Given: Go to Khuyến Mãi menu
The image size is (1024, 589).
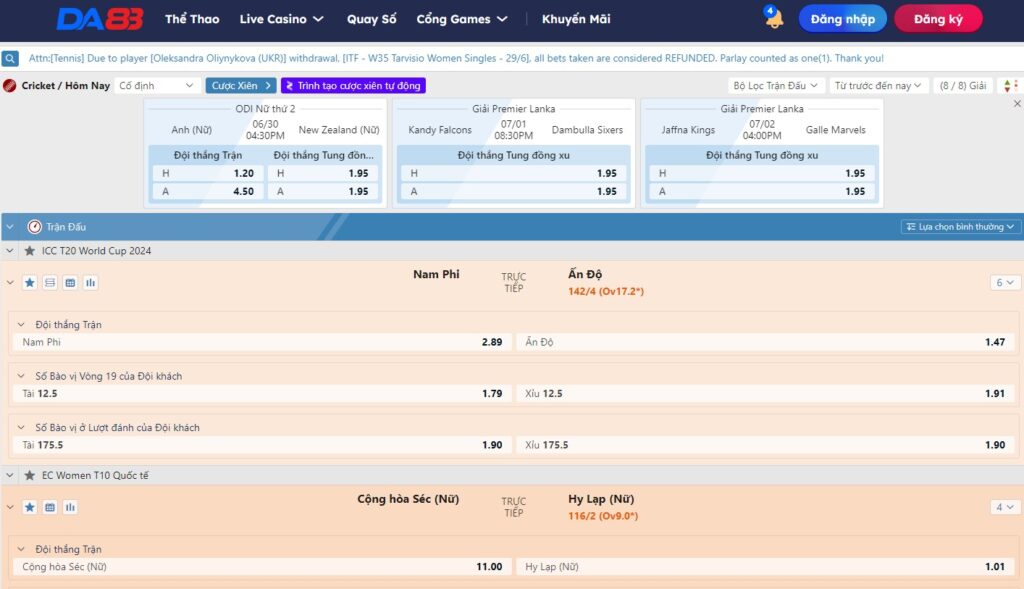Looking at the screenshot, I should [576, 19].
